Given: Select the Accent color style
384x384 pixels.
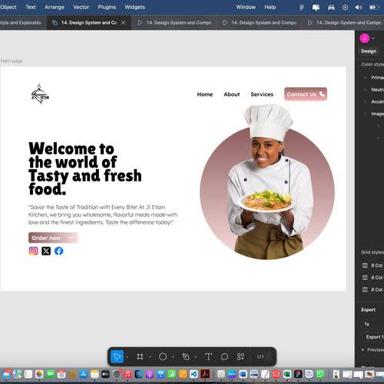Looking at the screenshot, I should [377, 102].
